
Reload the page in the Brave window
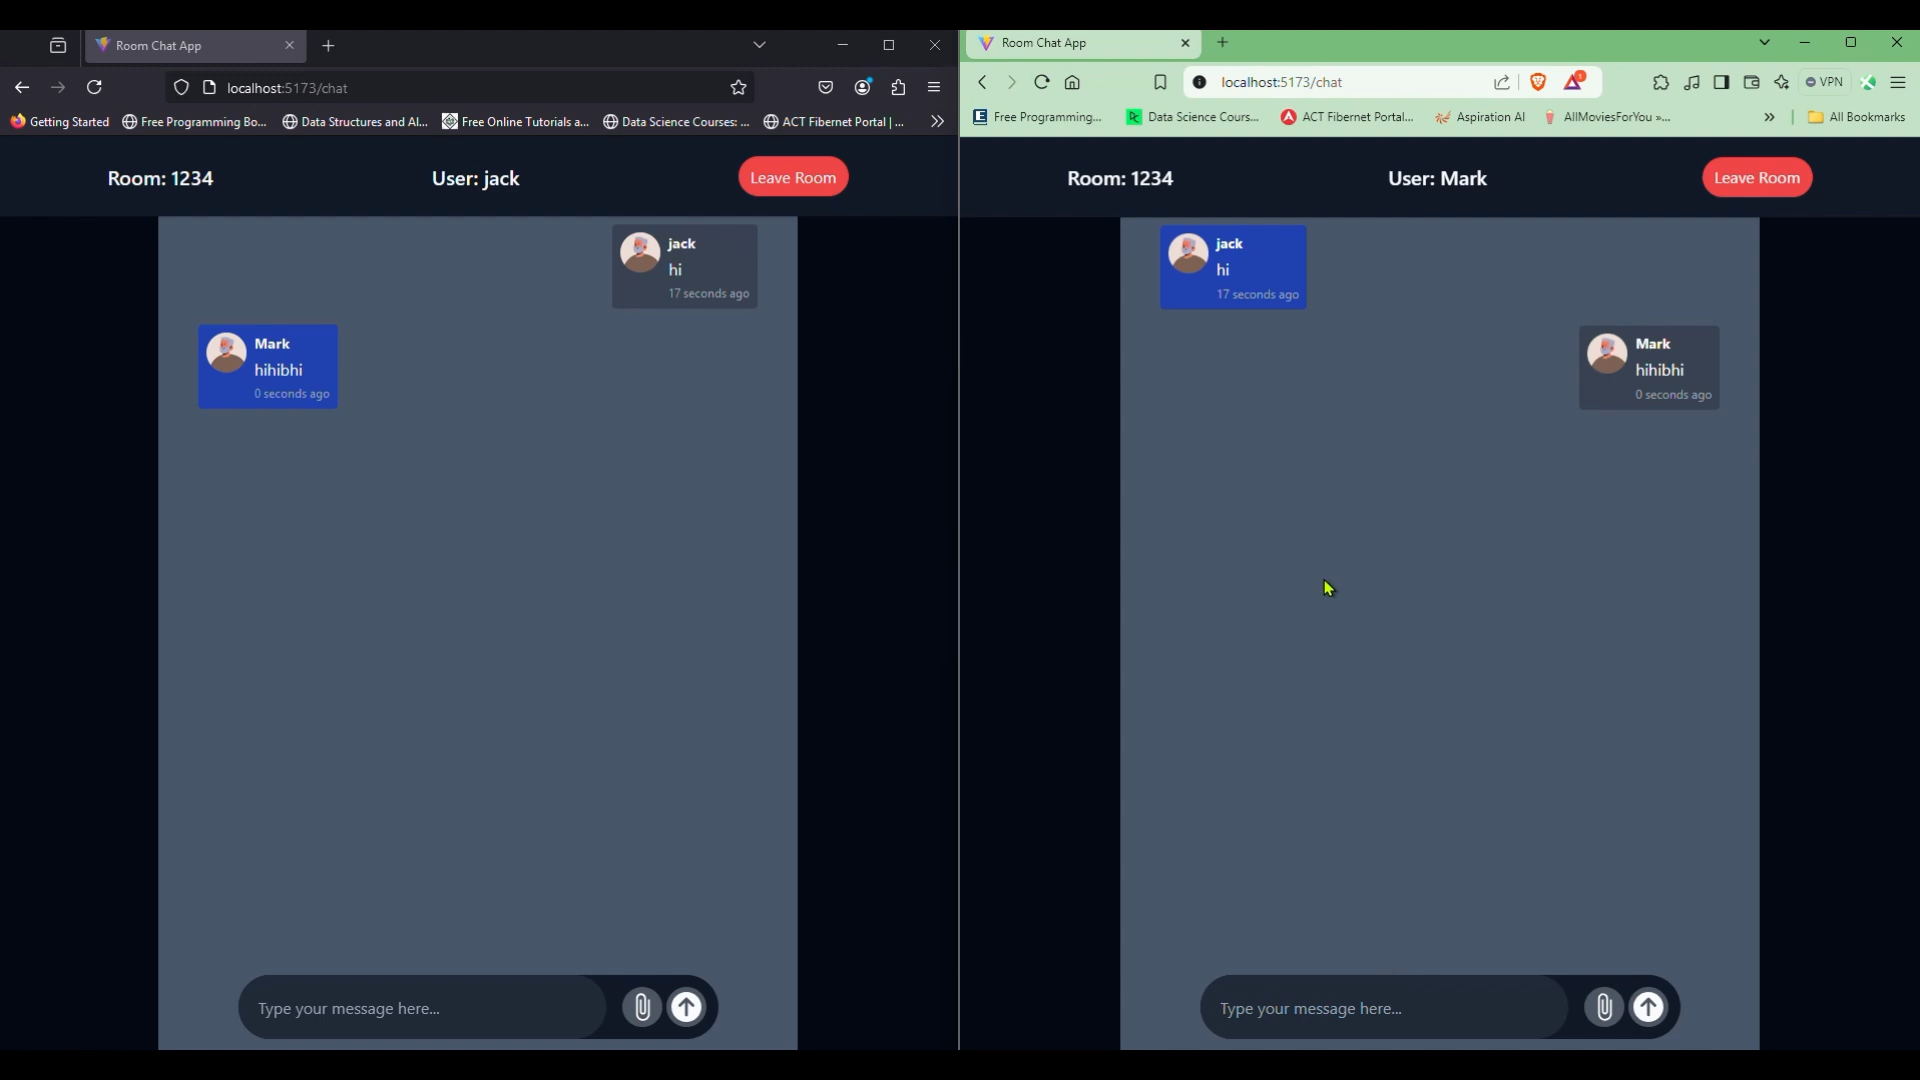[1042, 82]
